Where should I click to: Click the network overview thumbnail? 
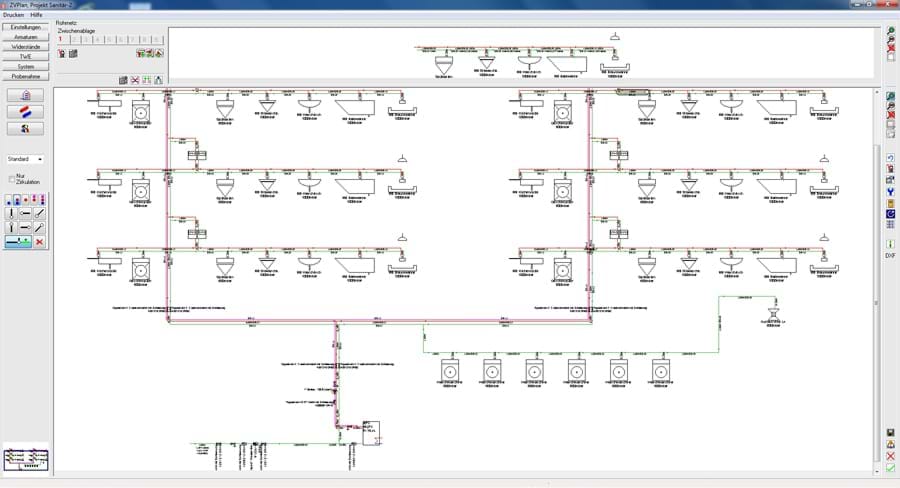(26, 459)
